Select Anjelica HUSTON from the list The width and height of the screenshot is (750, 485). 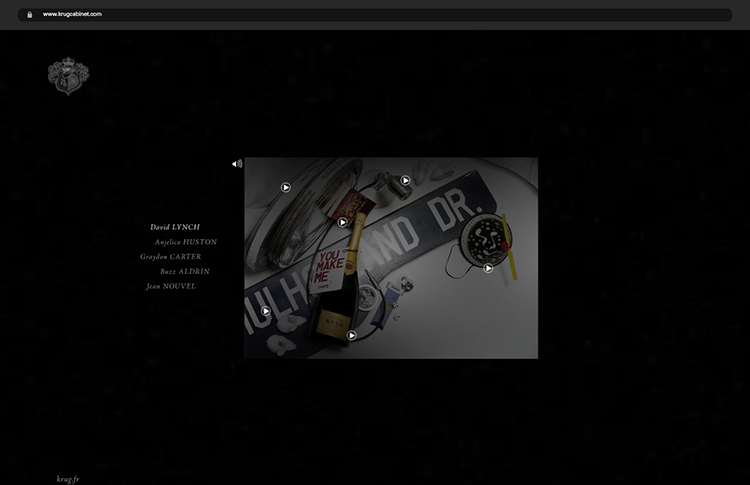pyautogui.click(x=185, y=242)
